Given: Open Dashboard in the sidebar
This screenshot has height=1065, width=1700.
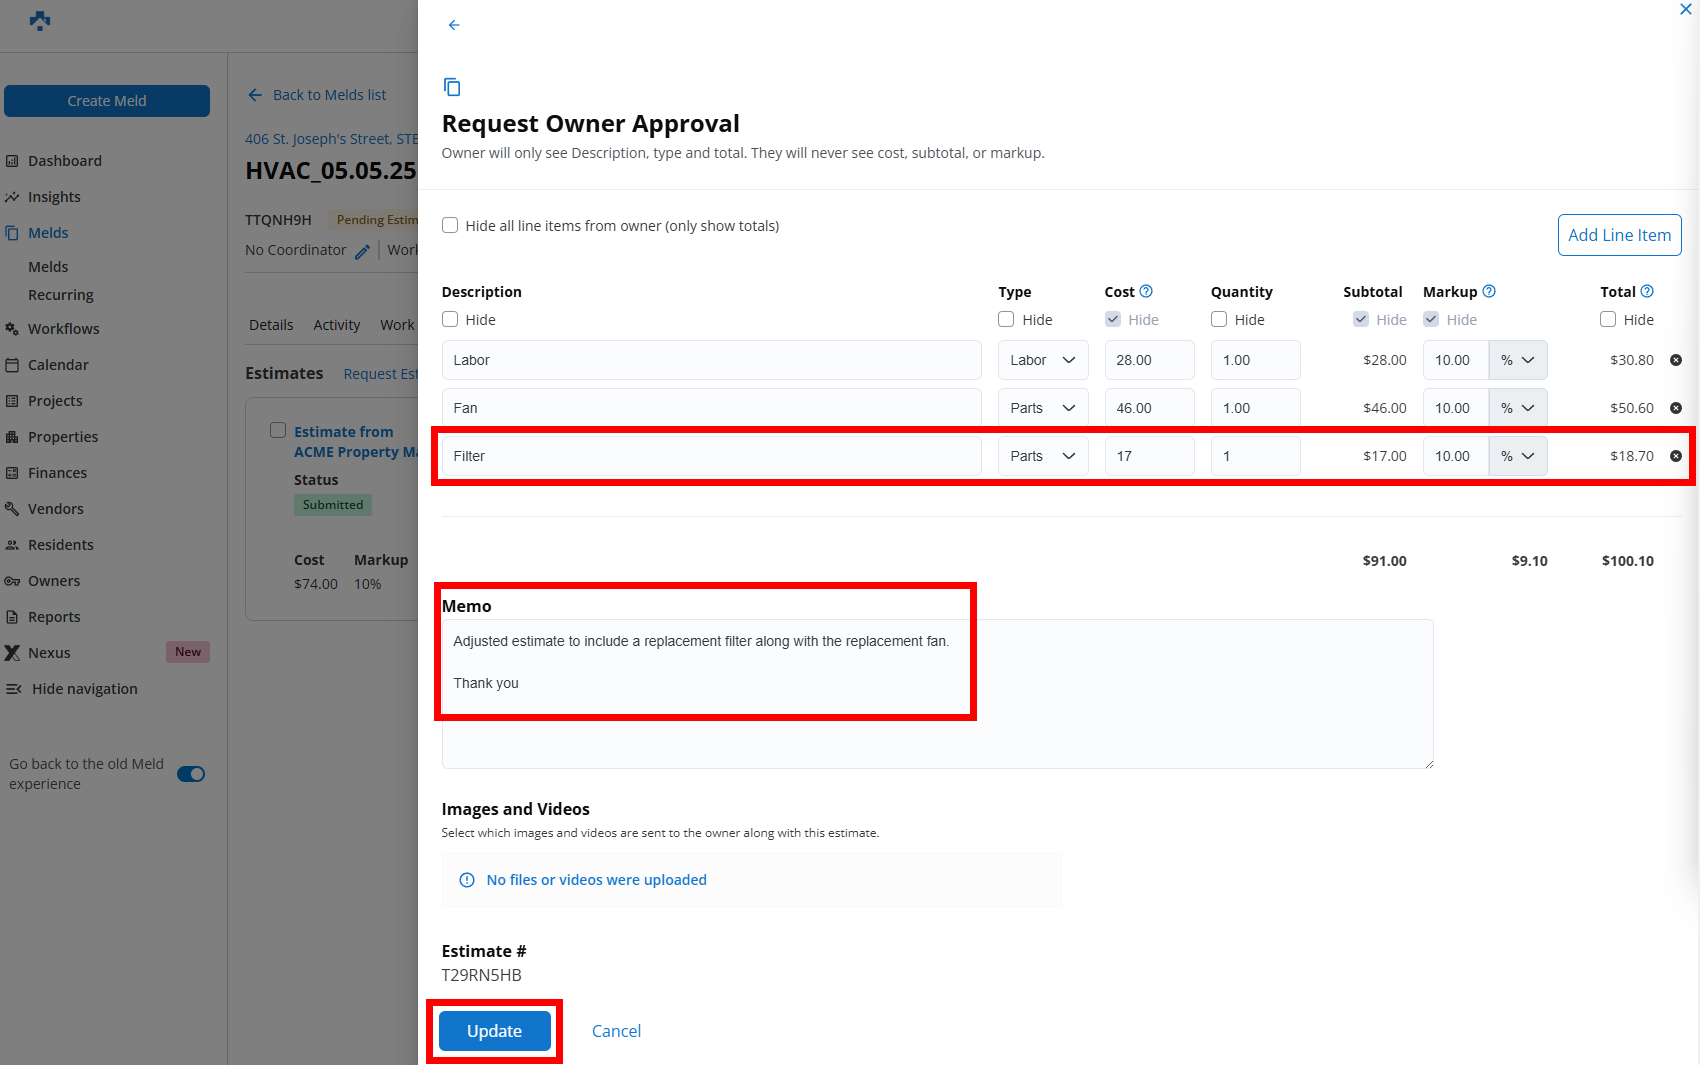Looking at the screenshot, I should tap(65, 161).
